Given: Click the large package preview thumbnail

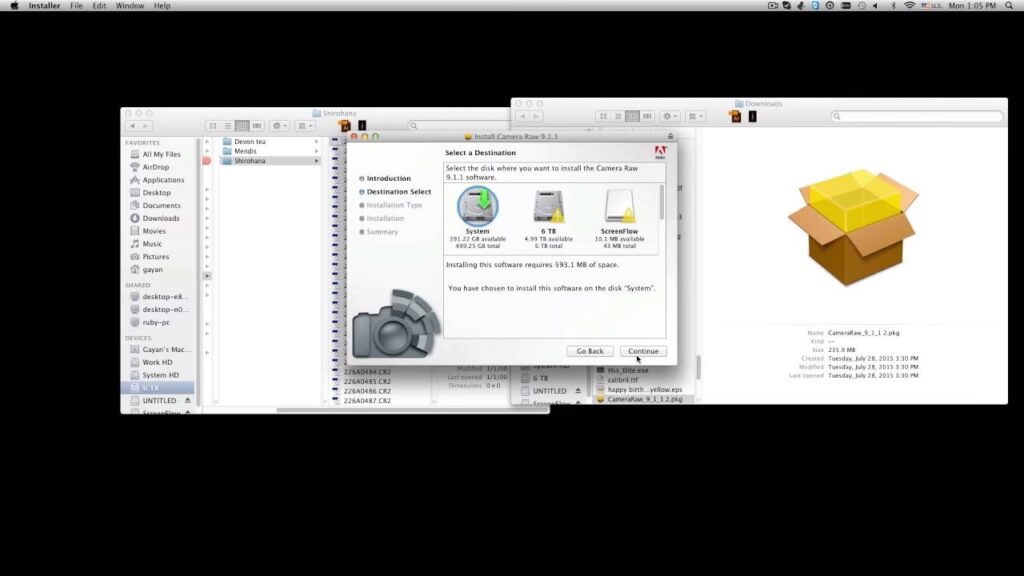Looking at the screenshot, I should [x=852, y=228].
